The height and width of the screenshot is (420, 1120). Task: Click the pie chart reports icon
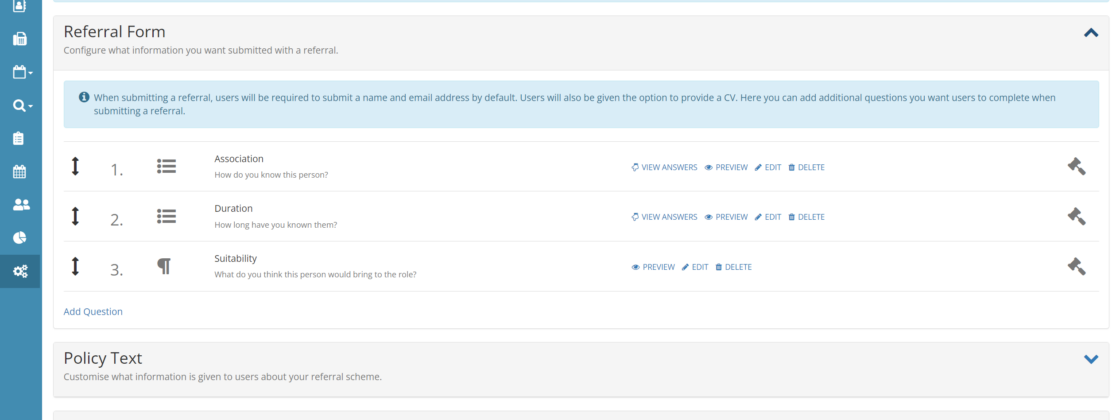pos(19,238)
